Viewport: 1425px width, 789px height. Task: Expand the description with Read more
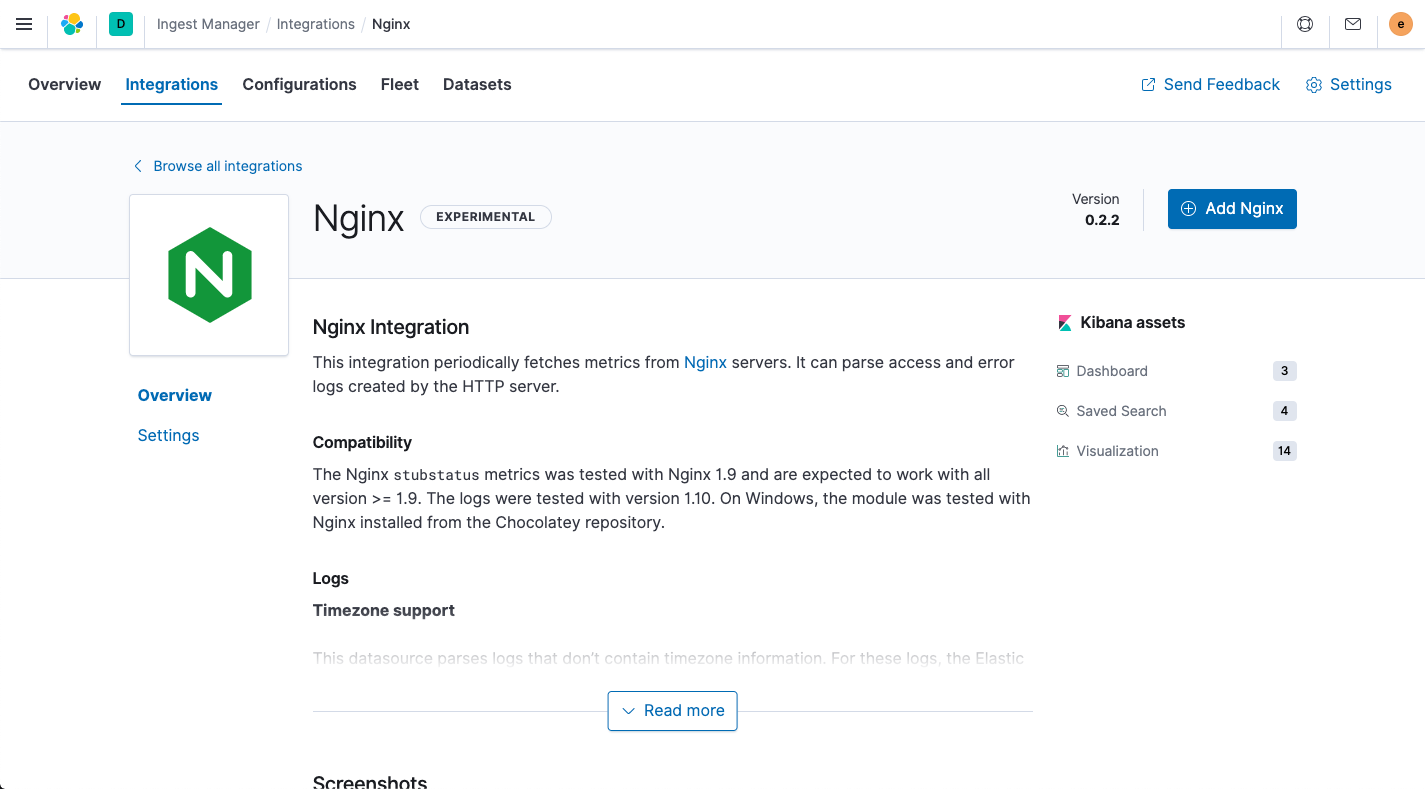[x=672, y=710]
